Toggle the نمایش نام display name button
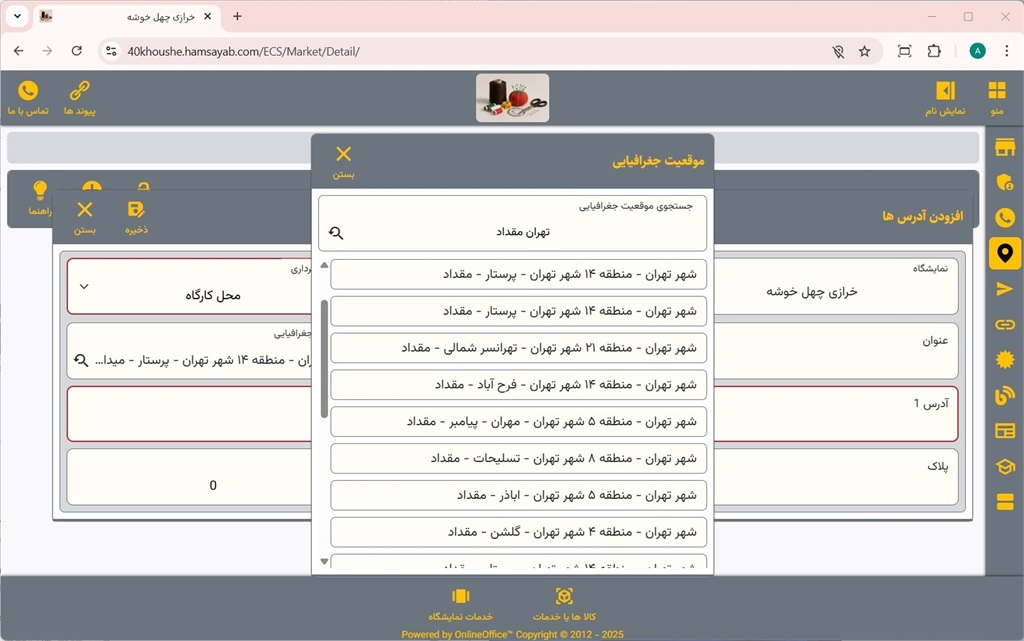Screen dimensions: 1024x641 pos(945,98)
